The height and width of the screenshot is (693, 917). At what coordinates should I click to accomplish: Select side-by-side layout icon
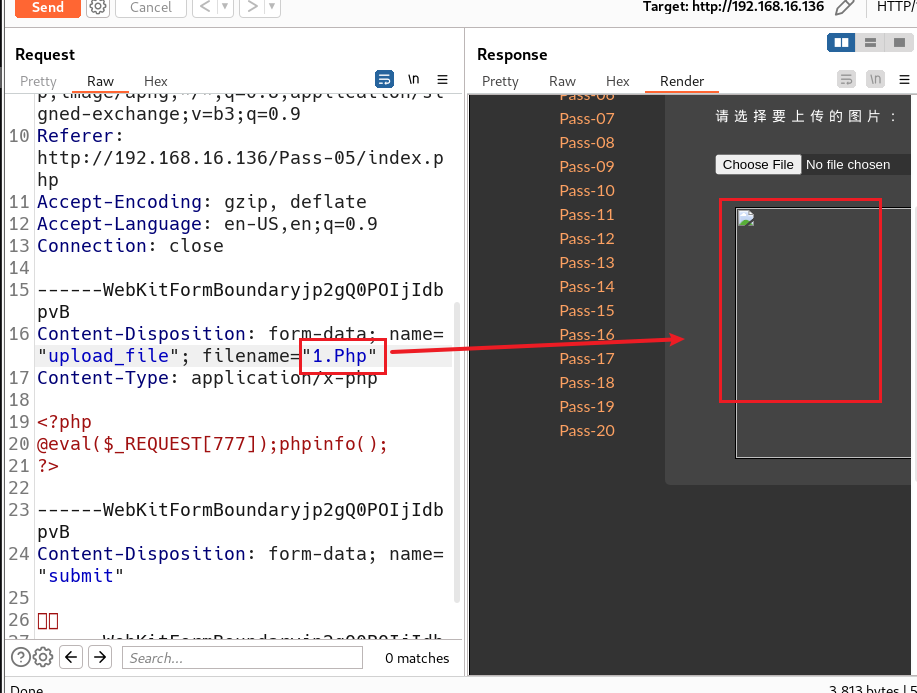click(841, 43)
